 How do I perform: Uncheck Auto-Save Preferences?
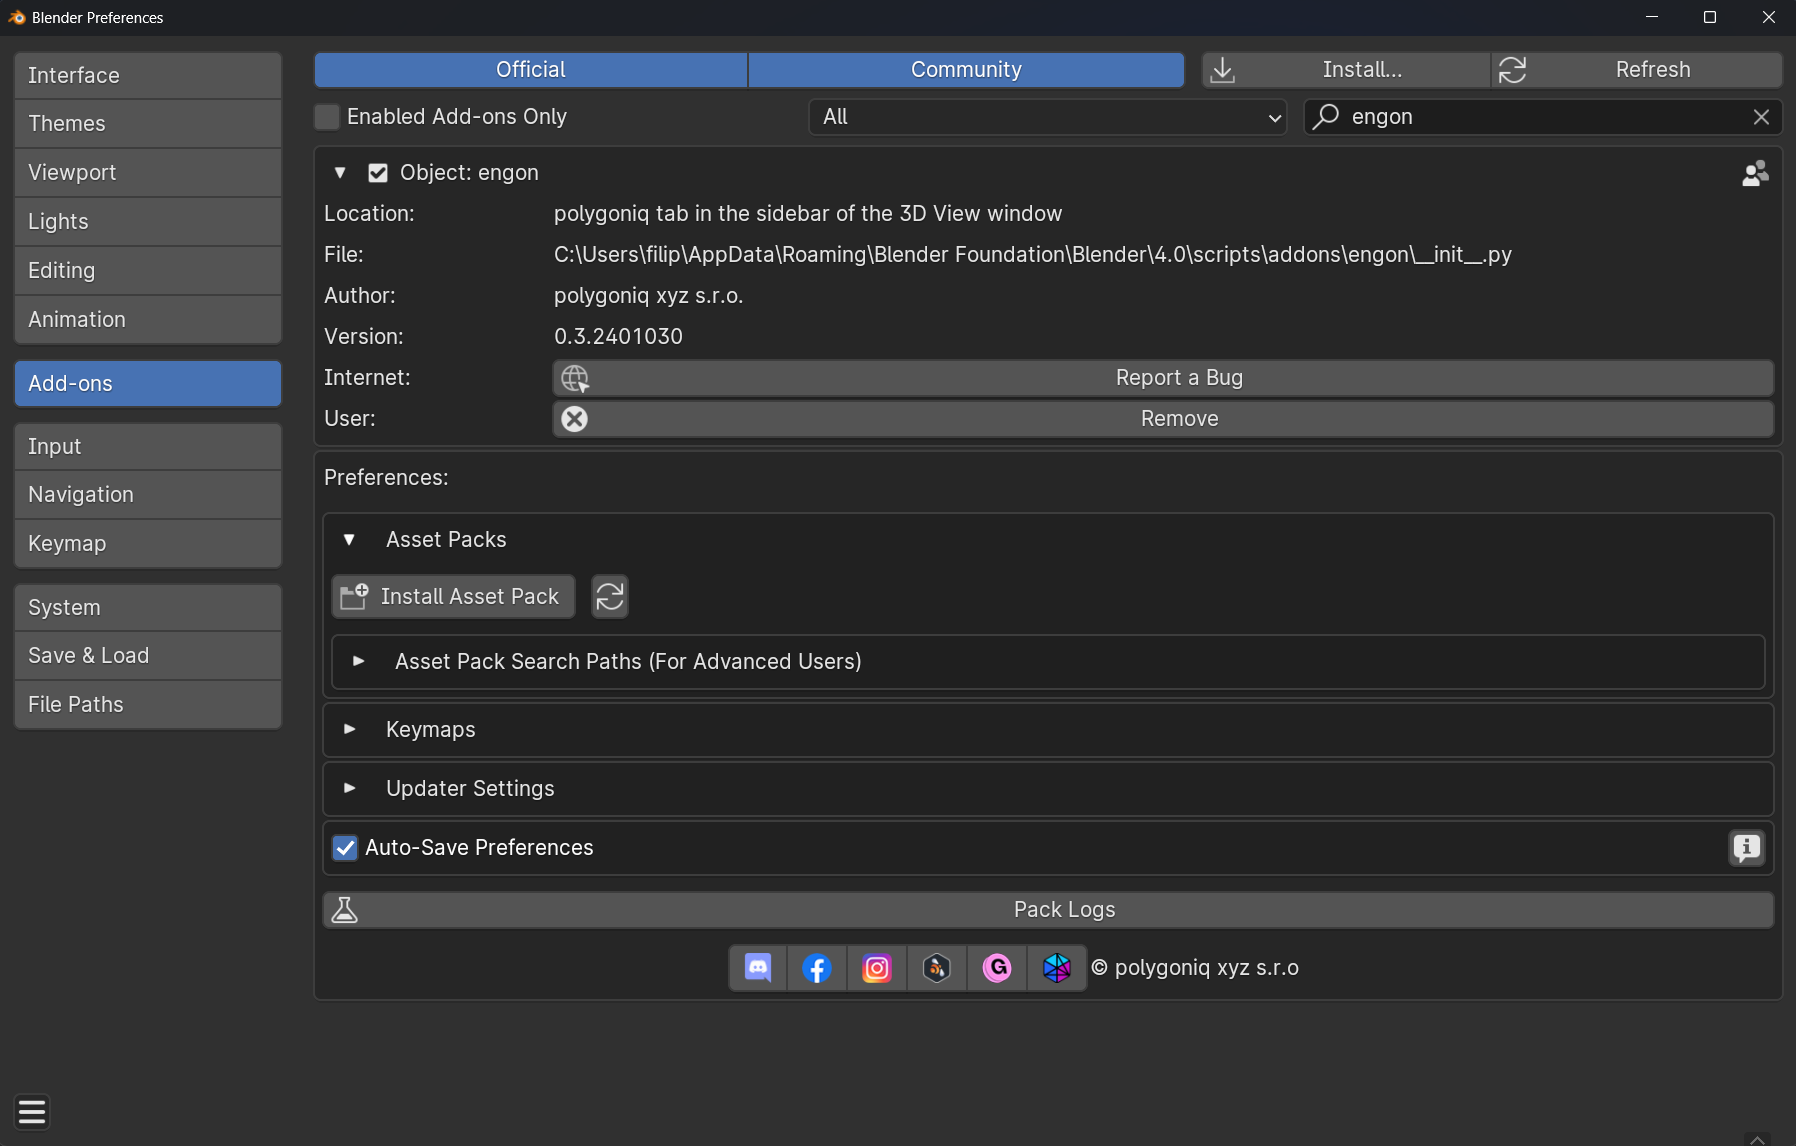[x=345, y=848]
